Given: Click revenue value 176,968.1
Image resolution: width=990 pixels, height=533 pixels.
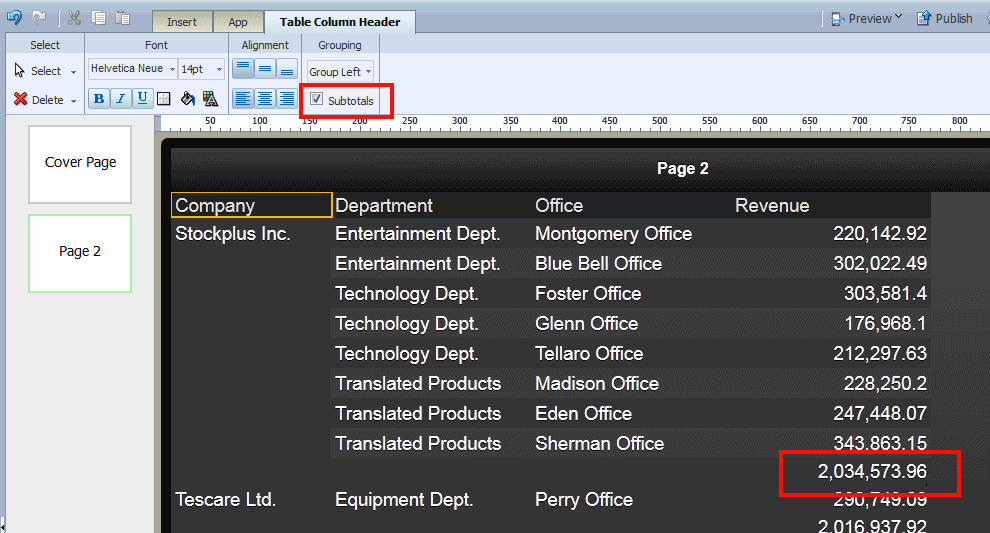Looking at the screenshot, I should (x=885, y=323).
